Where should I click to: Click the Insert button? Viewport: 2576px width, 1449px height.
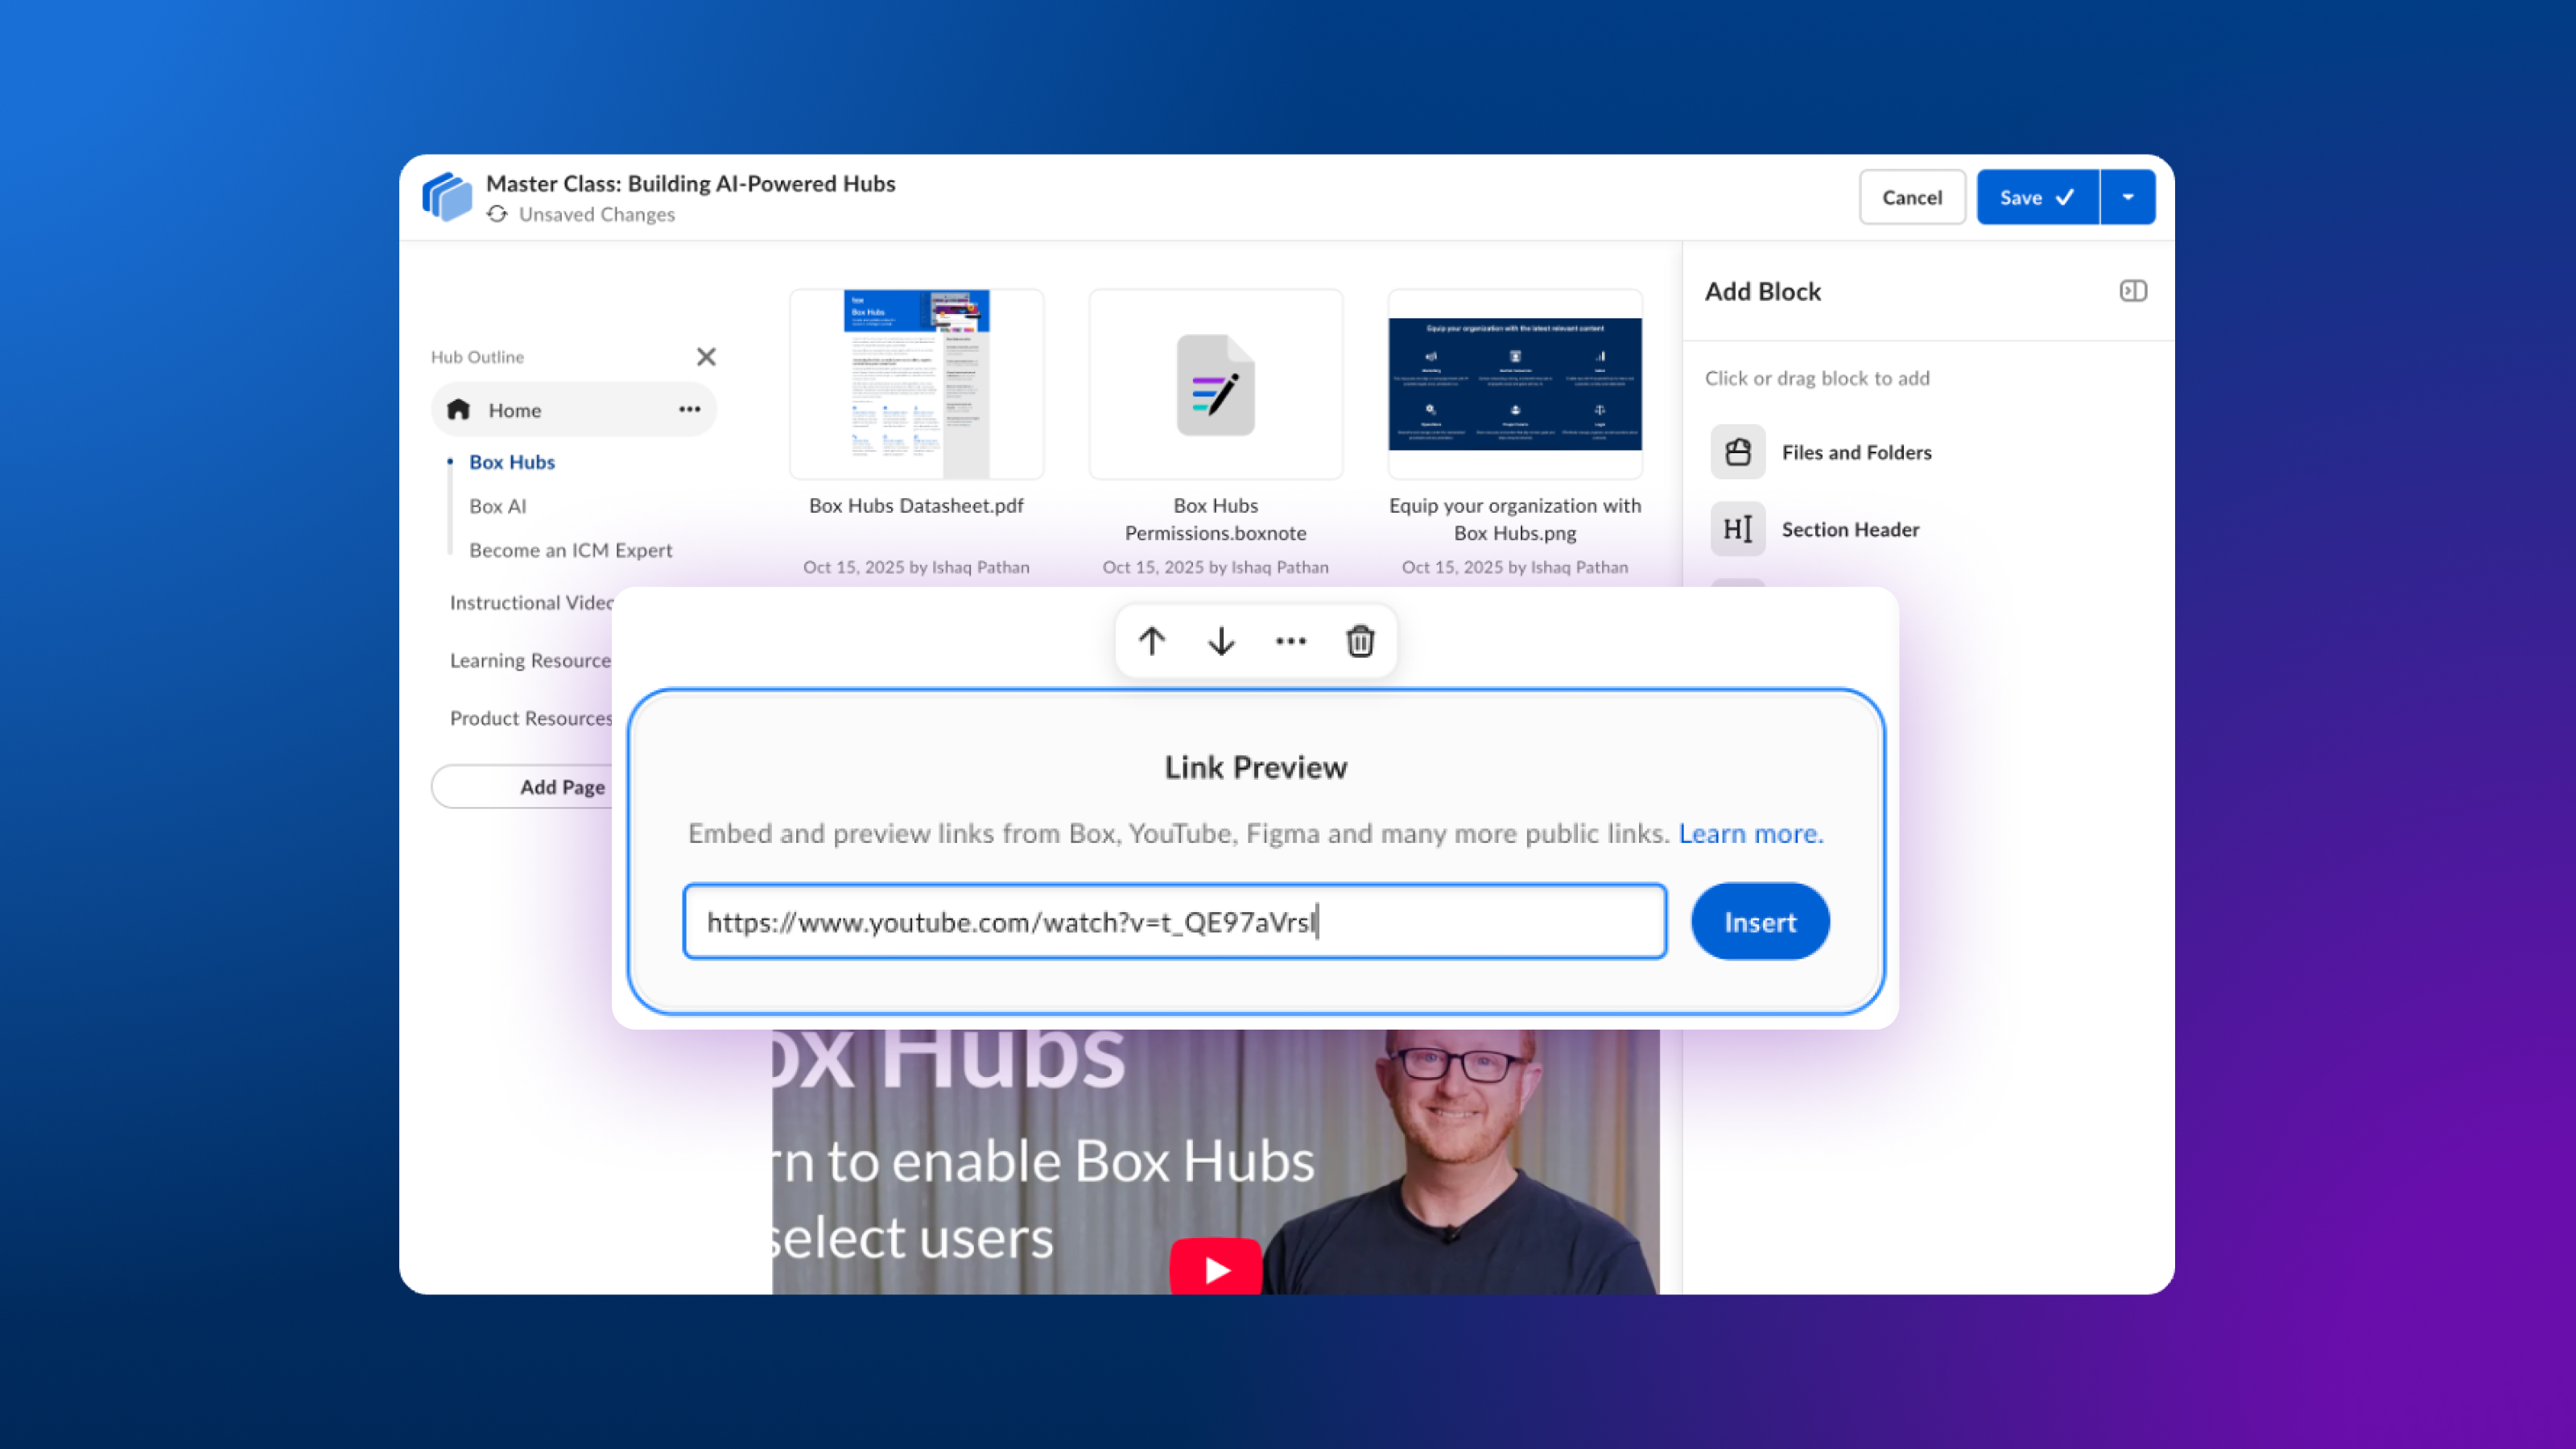point(1759,922)
